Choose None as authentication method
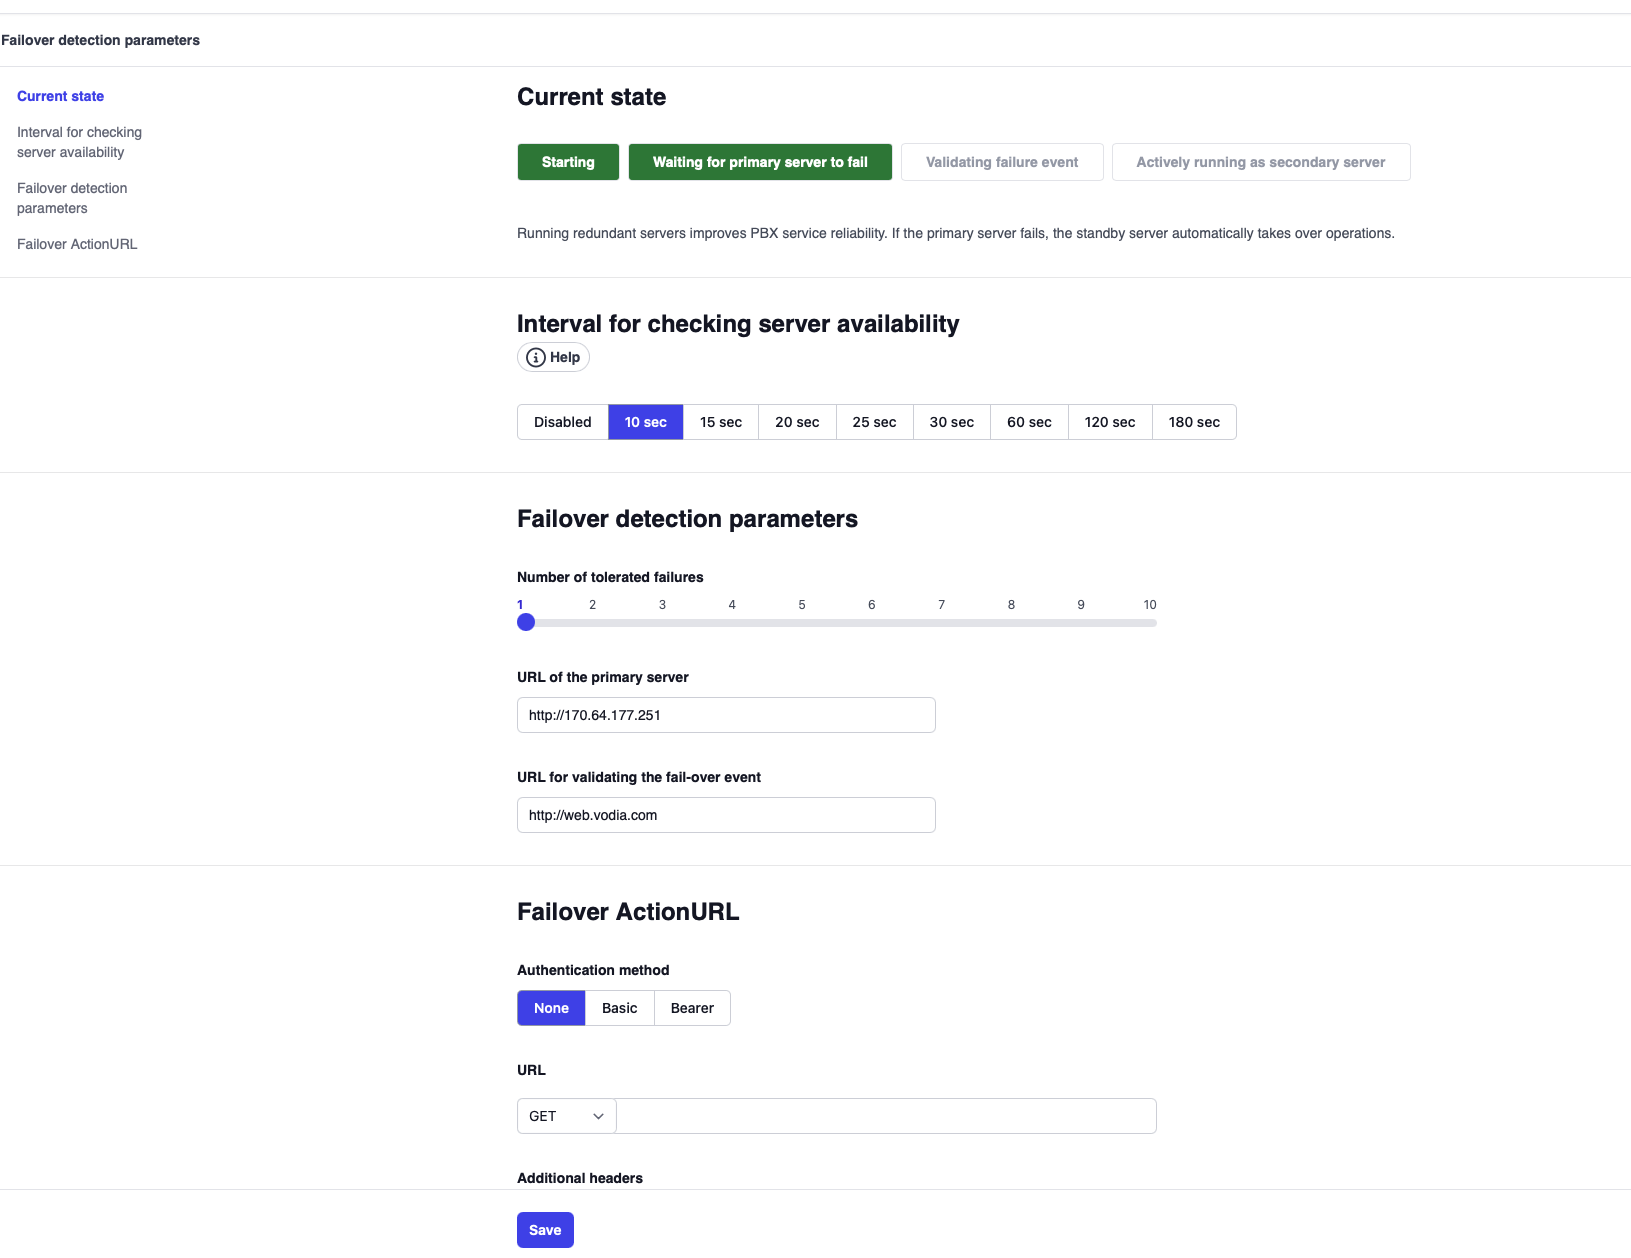The image size is (1631, 1258). [551, 1008]
